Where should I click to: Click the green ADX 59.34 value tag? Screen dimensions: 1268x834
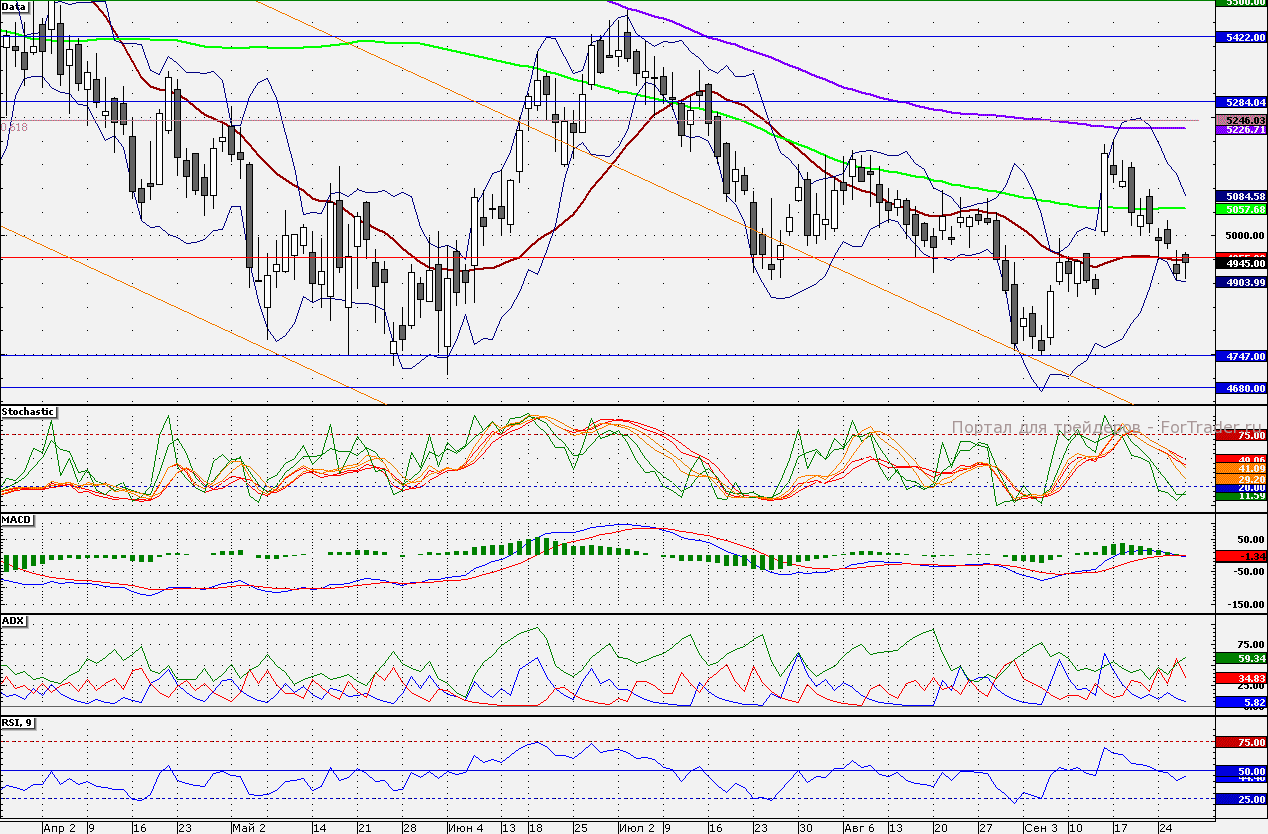click(1240, 659)
